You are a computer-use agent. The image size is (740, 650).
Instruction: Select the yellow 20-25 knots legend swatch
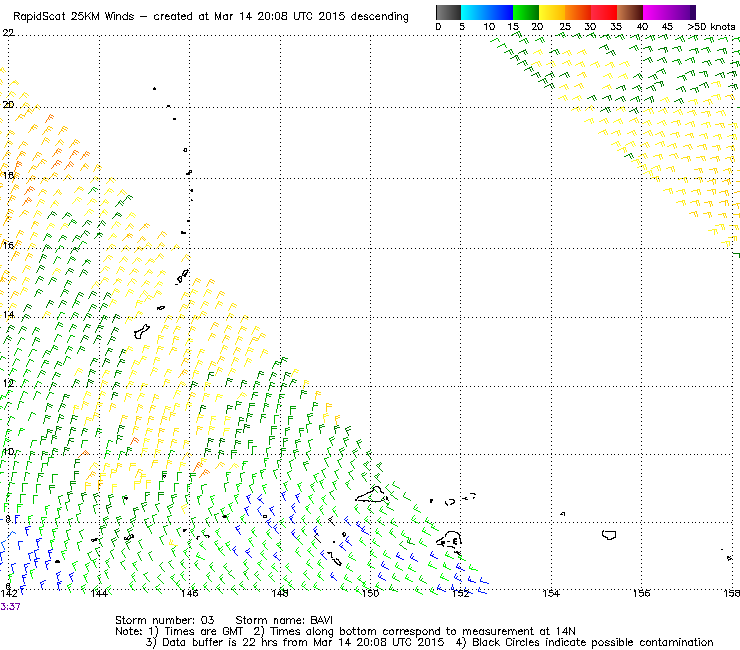552,12
